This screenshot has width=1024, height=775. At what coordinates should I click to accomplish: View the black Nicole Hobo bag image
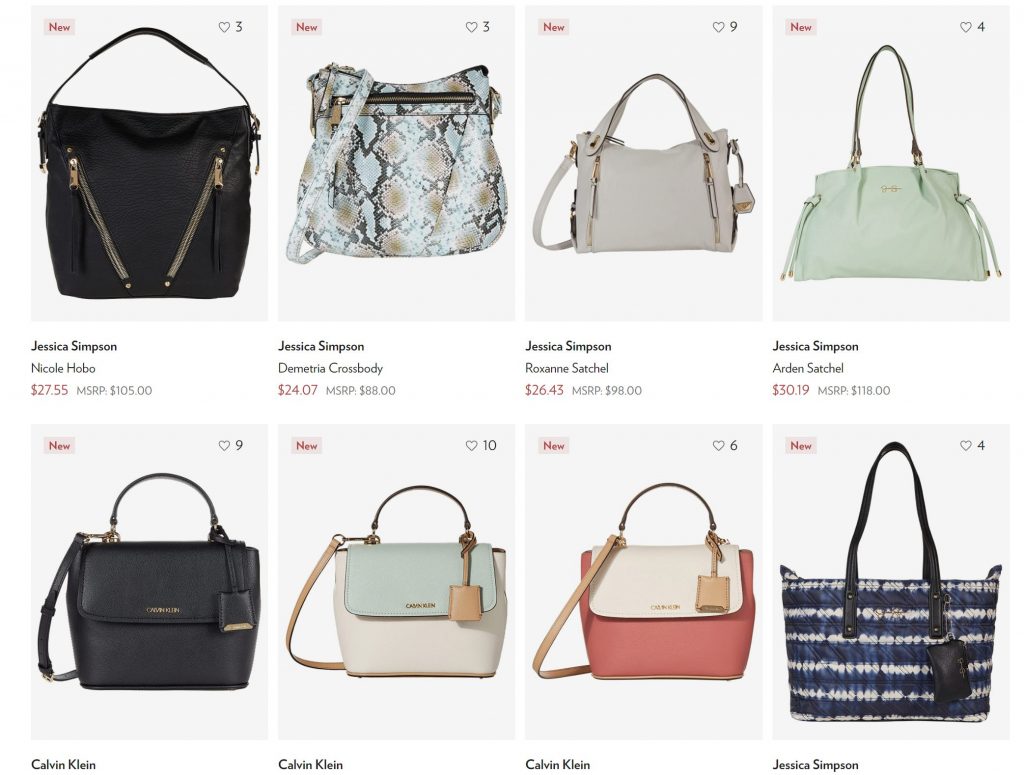(149, 164)
